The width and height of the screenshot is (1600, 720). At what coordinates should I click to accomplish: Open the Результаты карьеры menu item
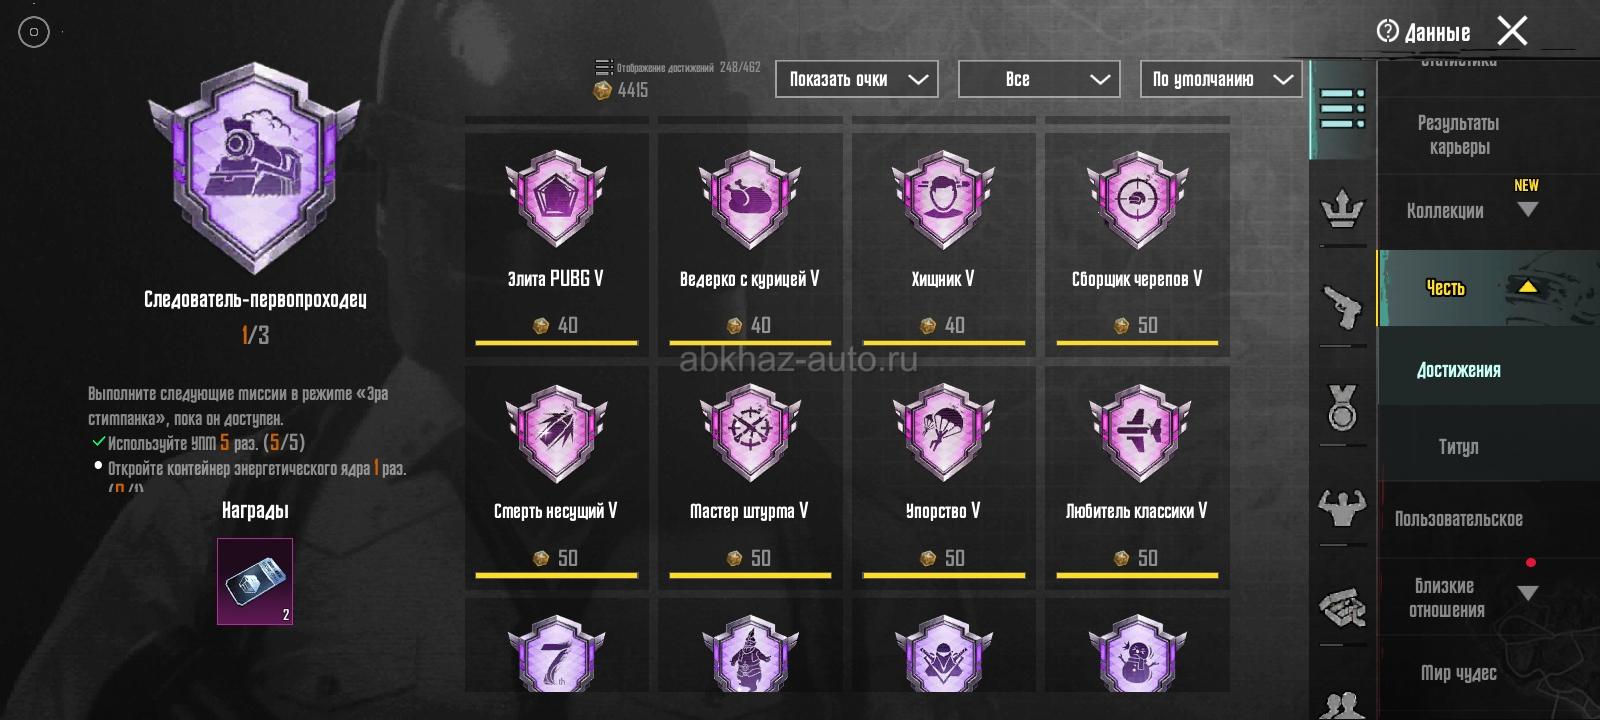click(x=1458, y=135)
